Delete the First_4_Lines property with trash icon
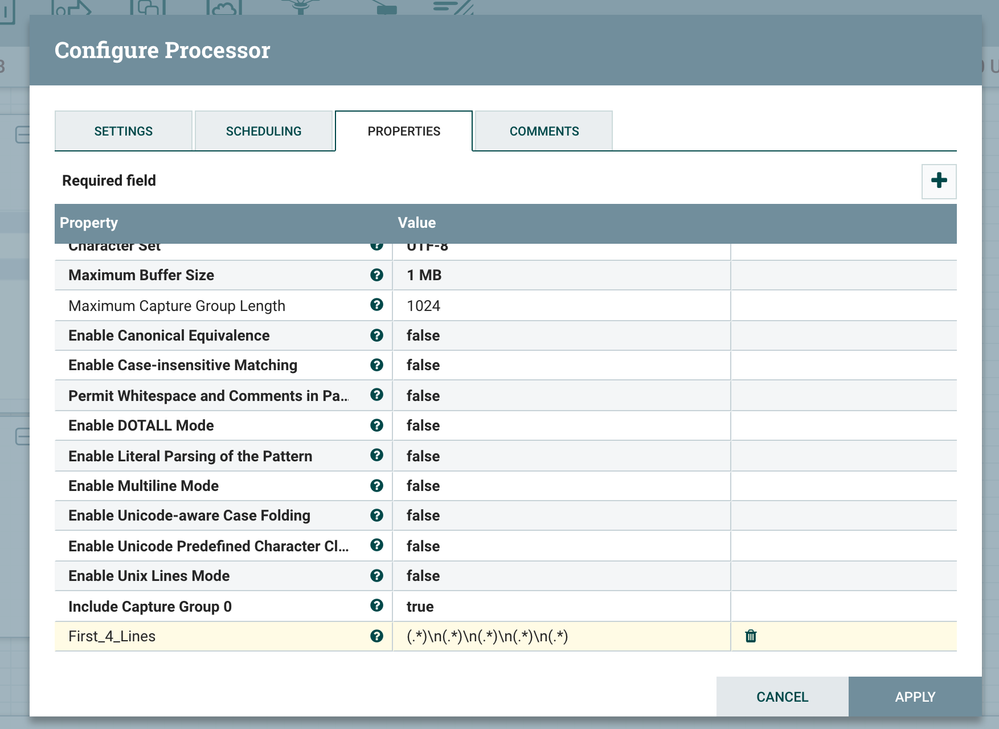 click(751, 636)
